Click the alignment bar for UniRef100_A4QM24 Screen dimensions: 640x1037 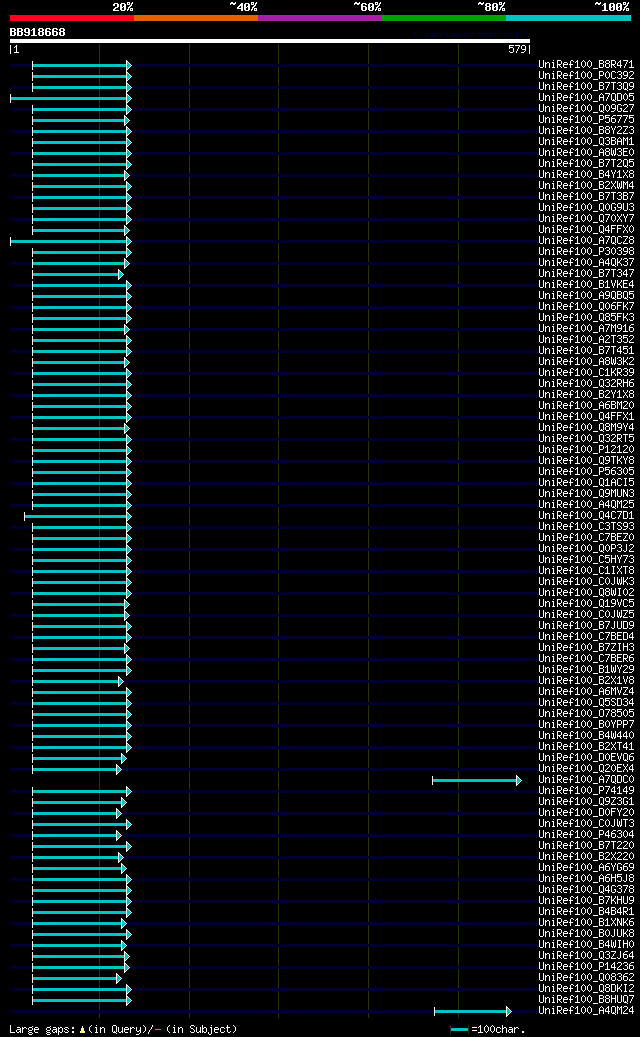[x=473, y=1011]
